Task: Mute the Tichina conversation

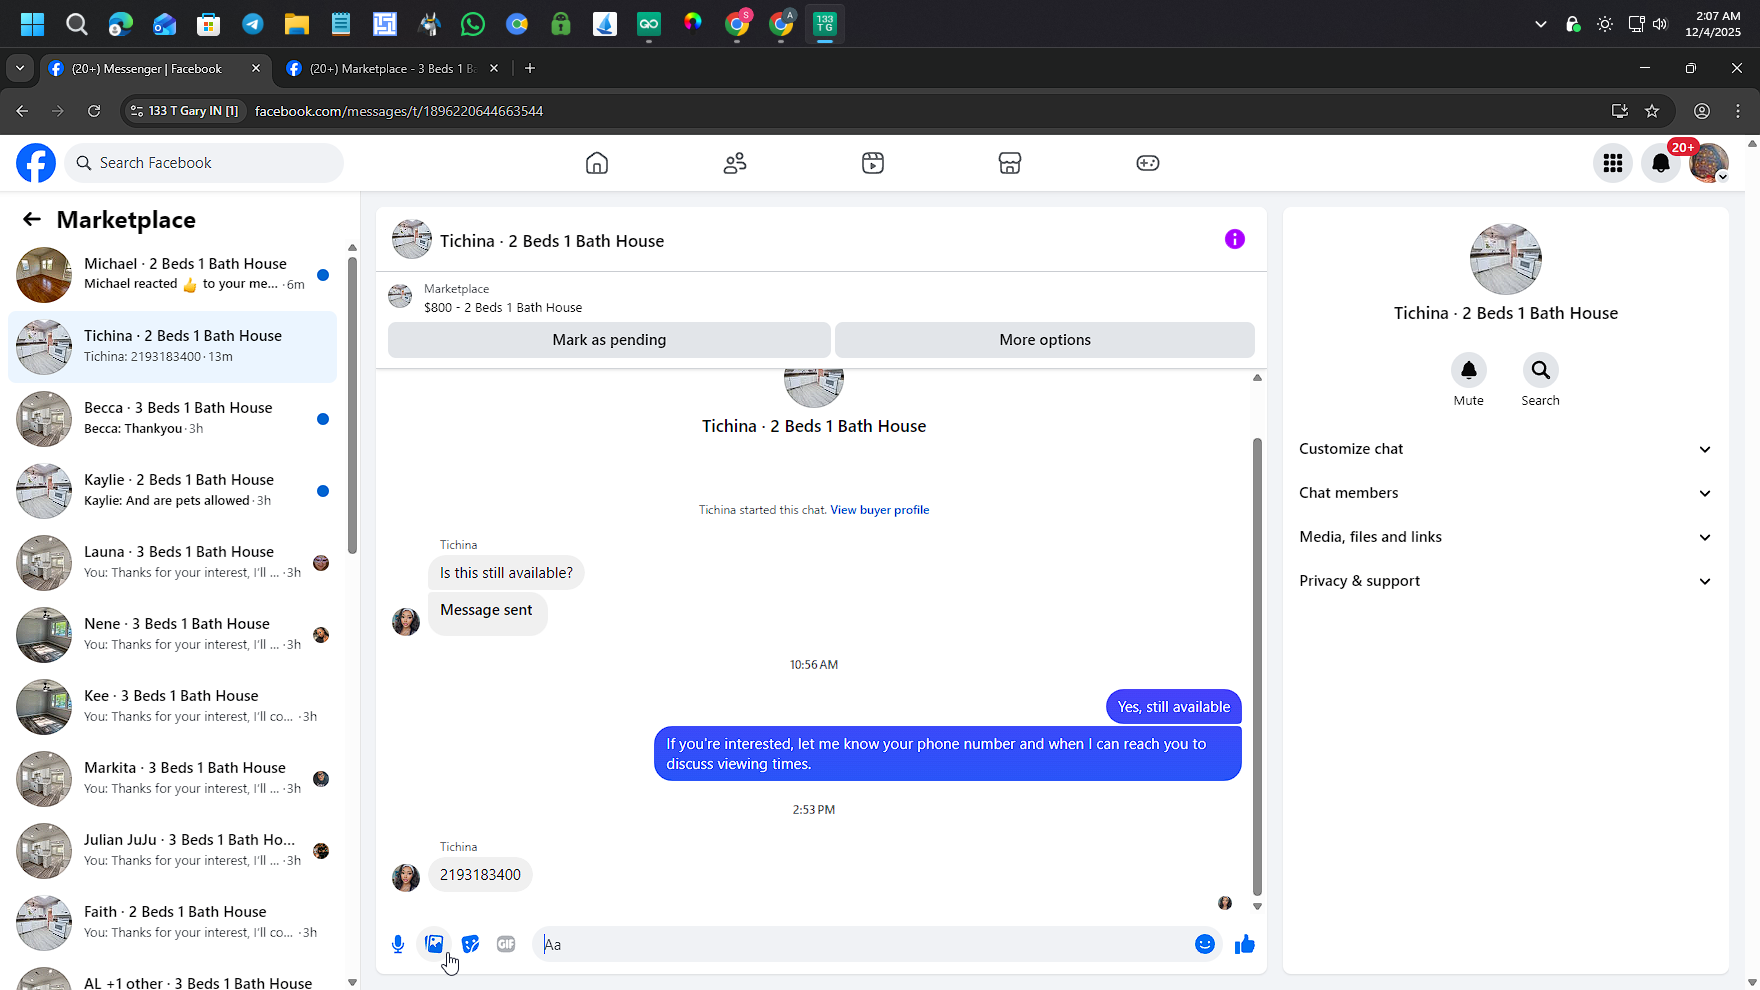Action: (1469, 370)
